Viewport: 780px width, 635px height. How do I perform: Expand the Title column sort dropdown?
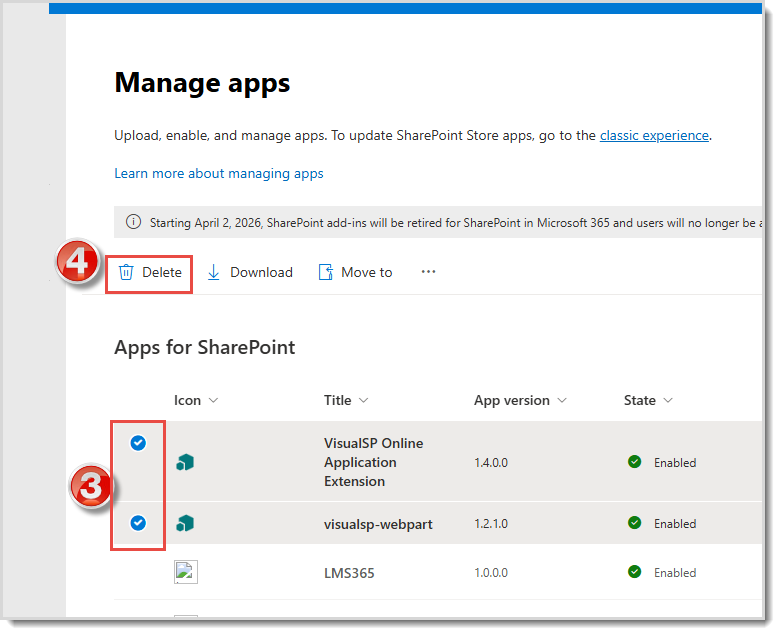pyautogui.click(x=363, y=401)
